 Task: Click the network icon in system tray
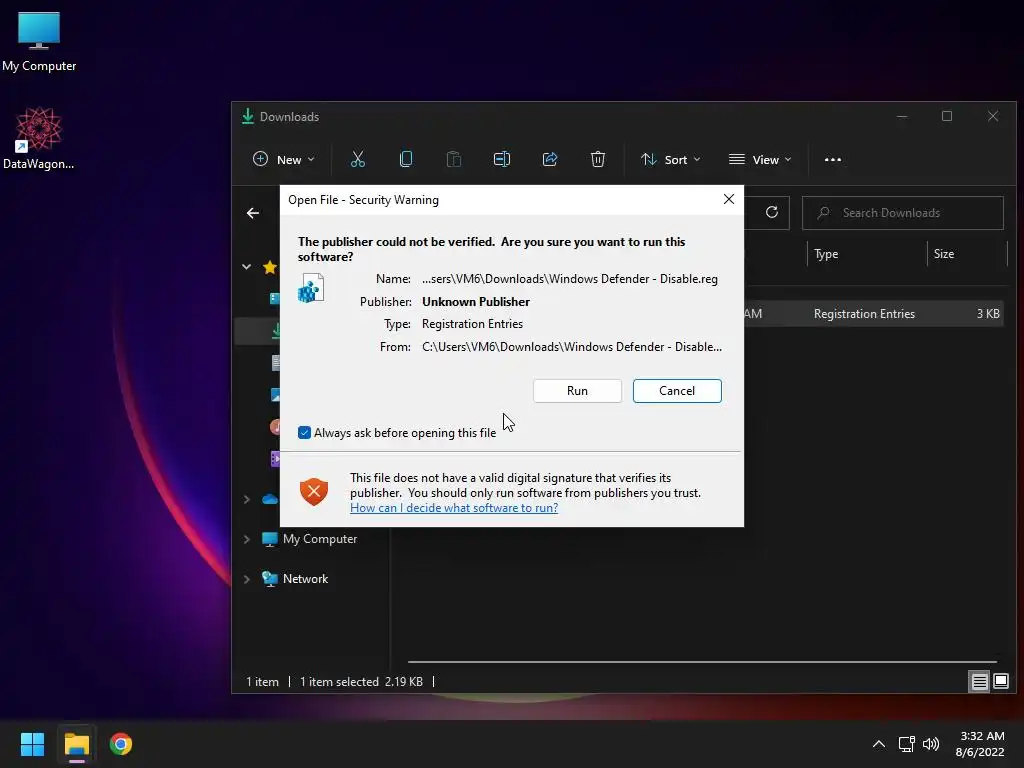(x=906, y=744)
